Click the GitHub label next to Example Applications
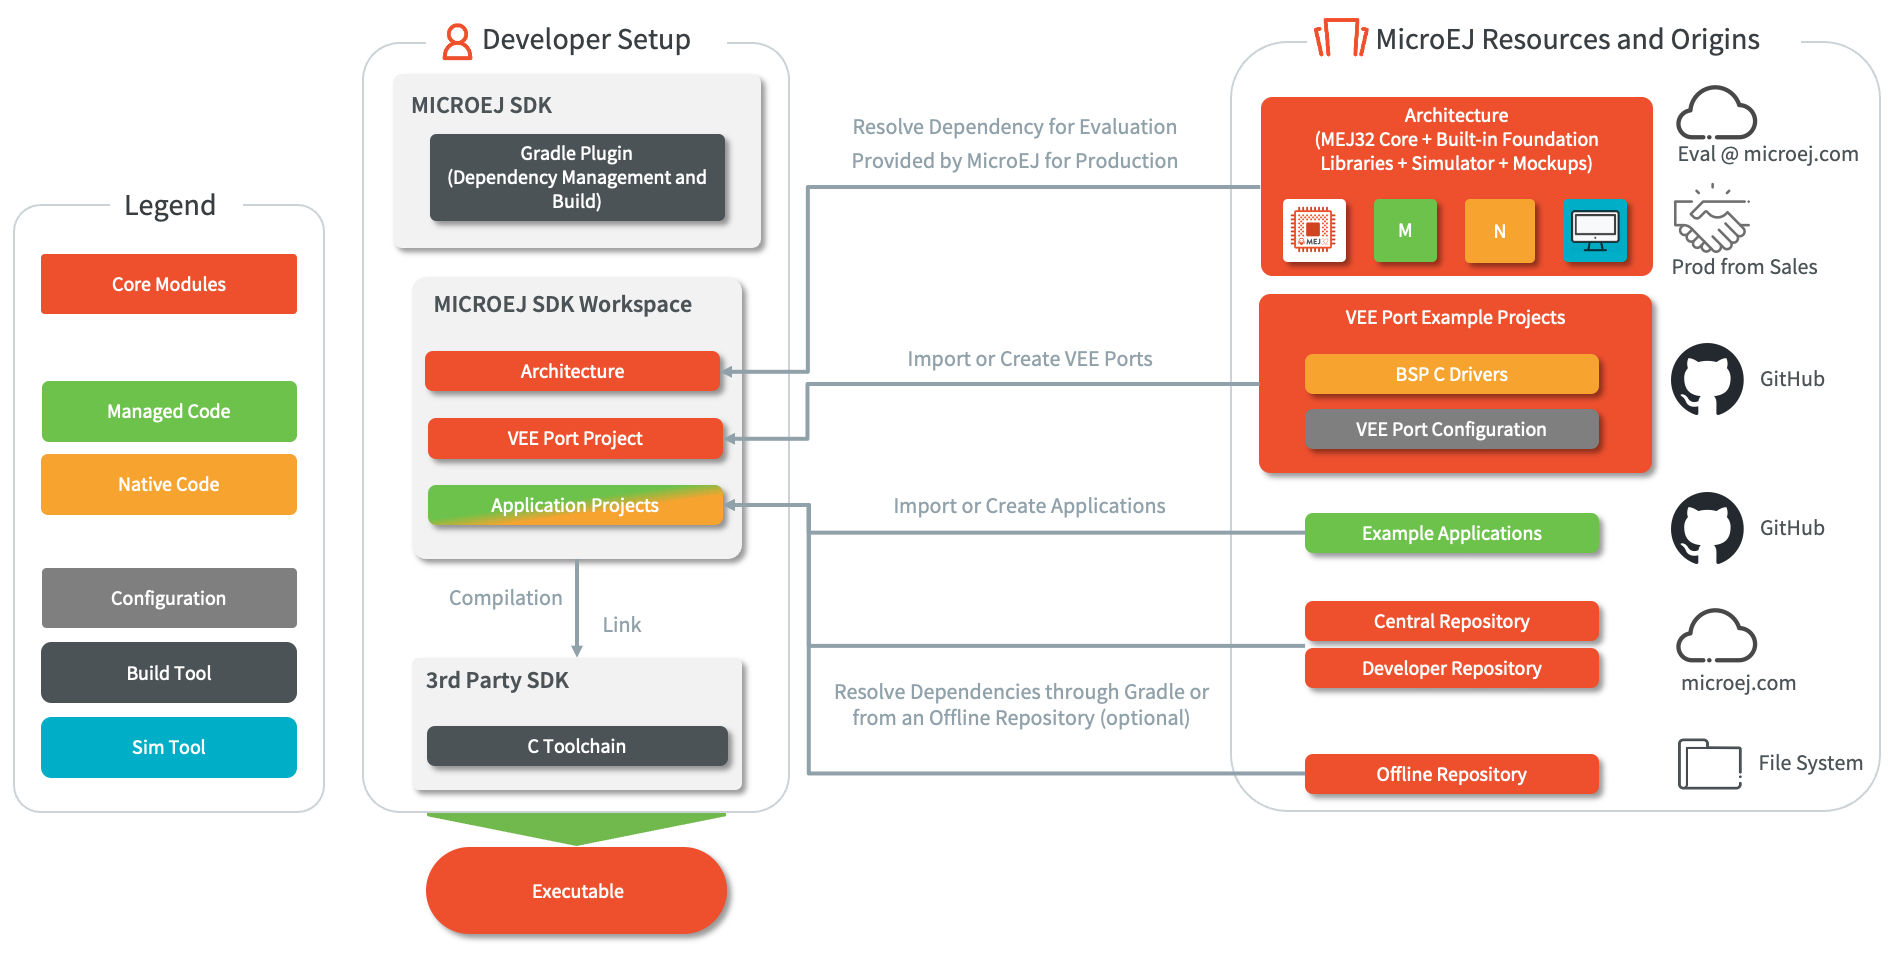The width and height of the screenshot is (1896, 956). pyautogui.click(x=1792, y=528)
